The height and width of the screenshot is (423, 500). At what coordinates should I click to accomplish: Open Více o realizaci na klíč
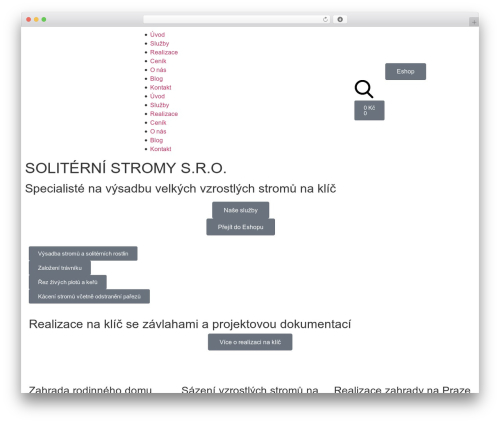point(250,342)
